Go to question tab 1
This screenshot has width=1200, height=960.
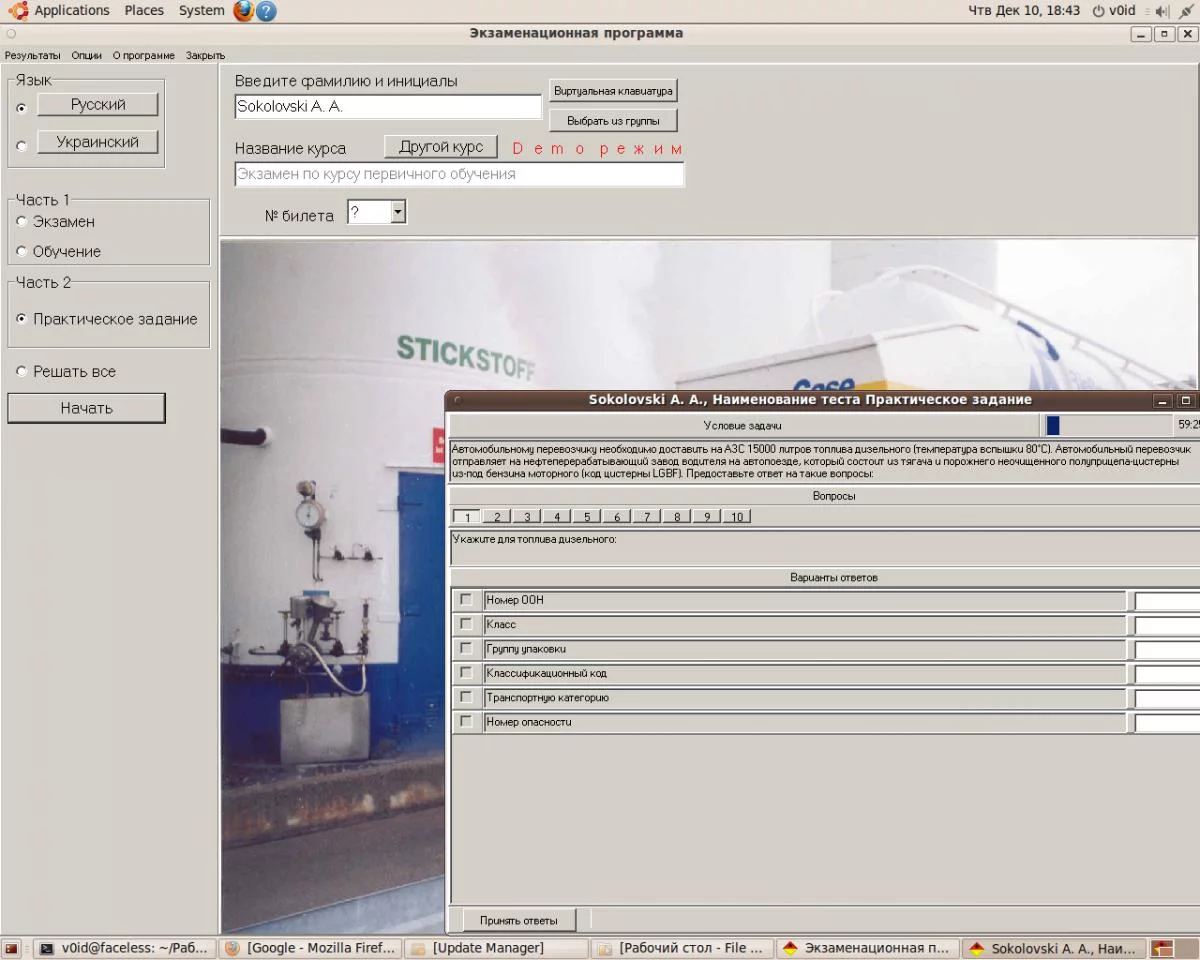466,517
